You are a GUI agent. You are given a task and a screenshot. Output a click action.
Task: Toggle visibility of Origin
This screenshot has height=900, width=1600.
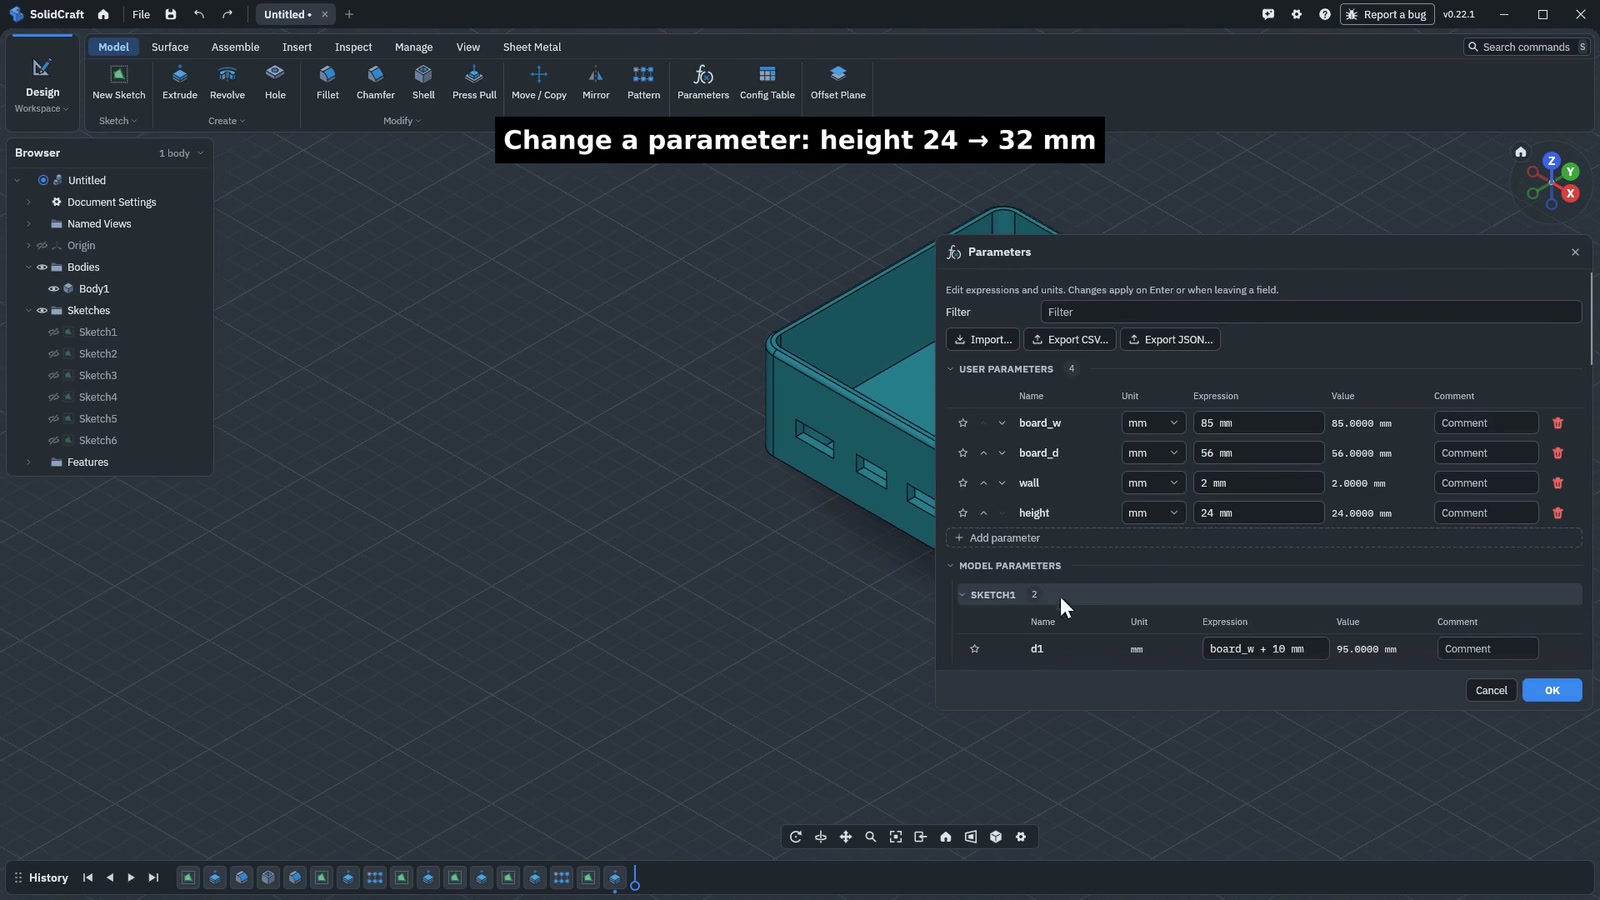coord(42,246)
